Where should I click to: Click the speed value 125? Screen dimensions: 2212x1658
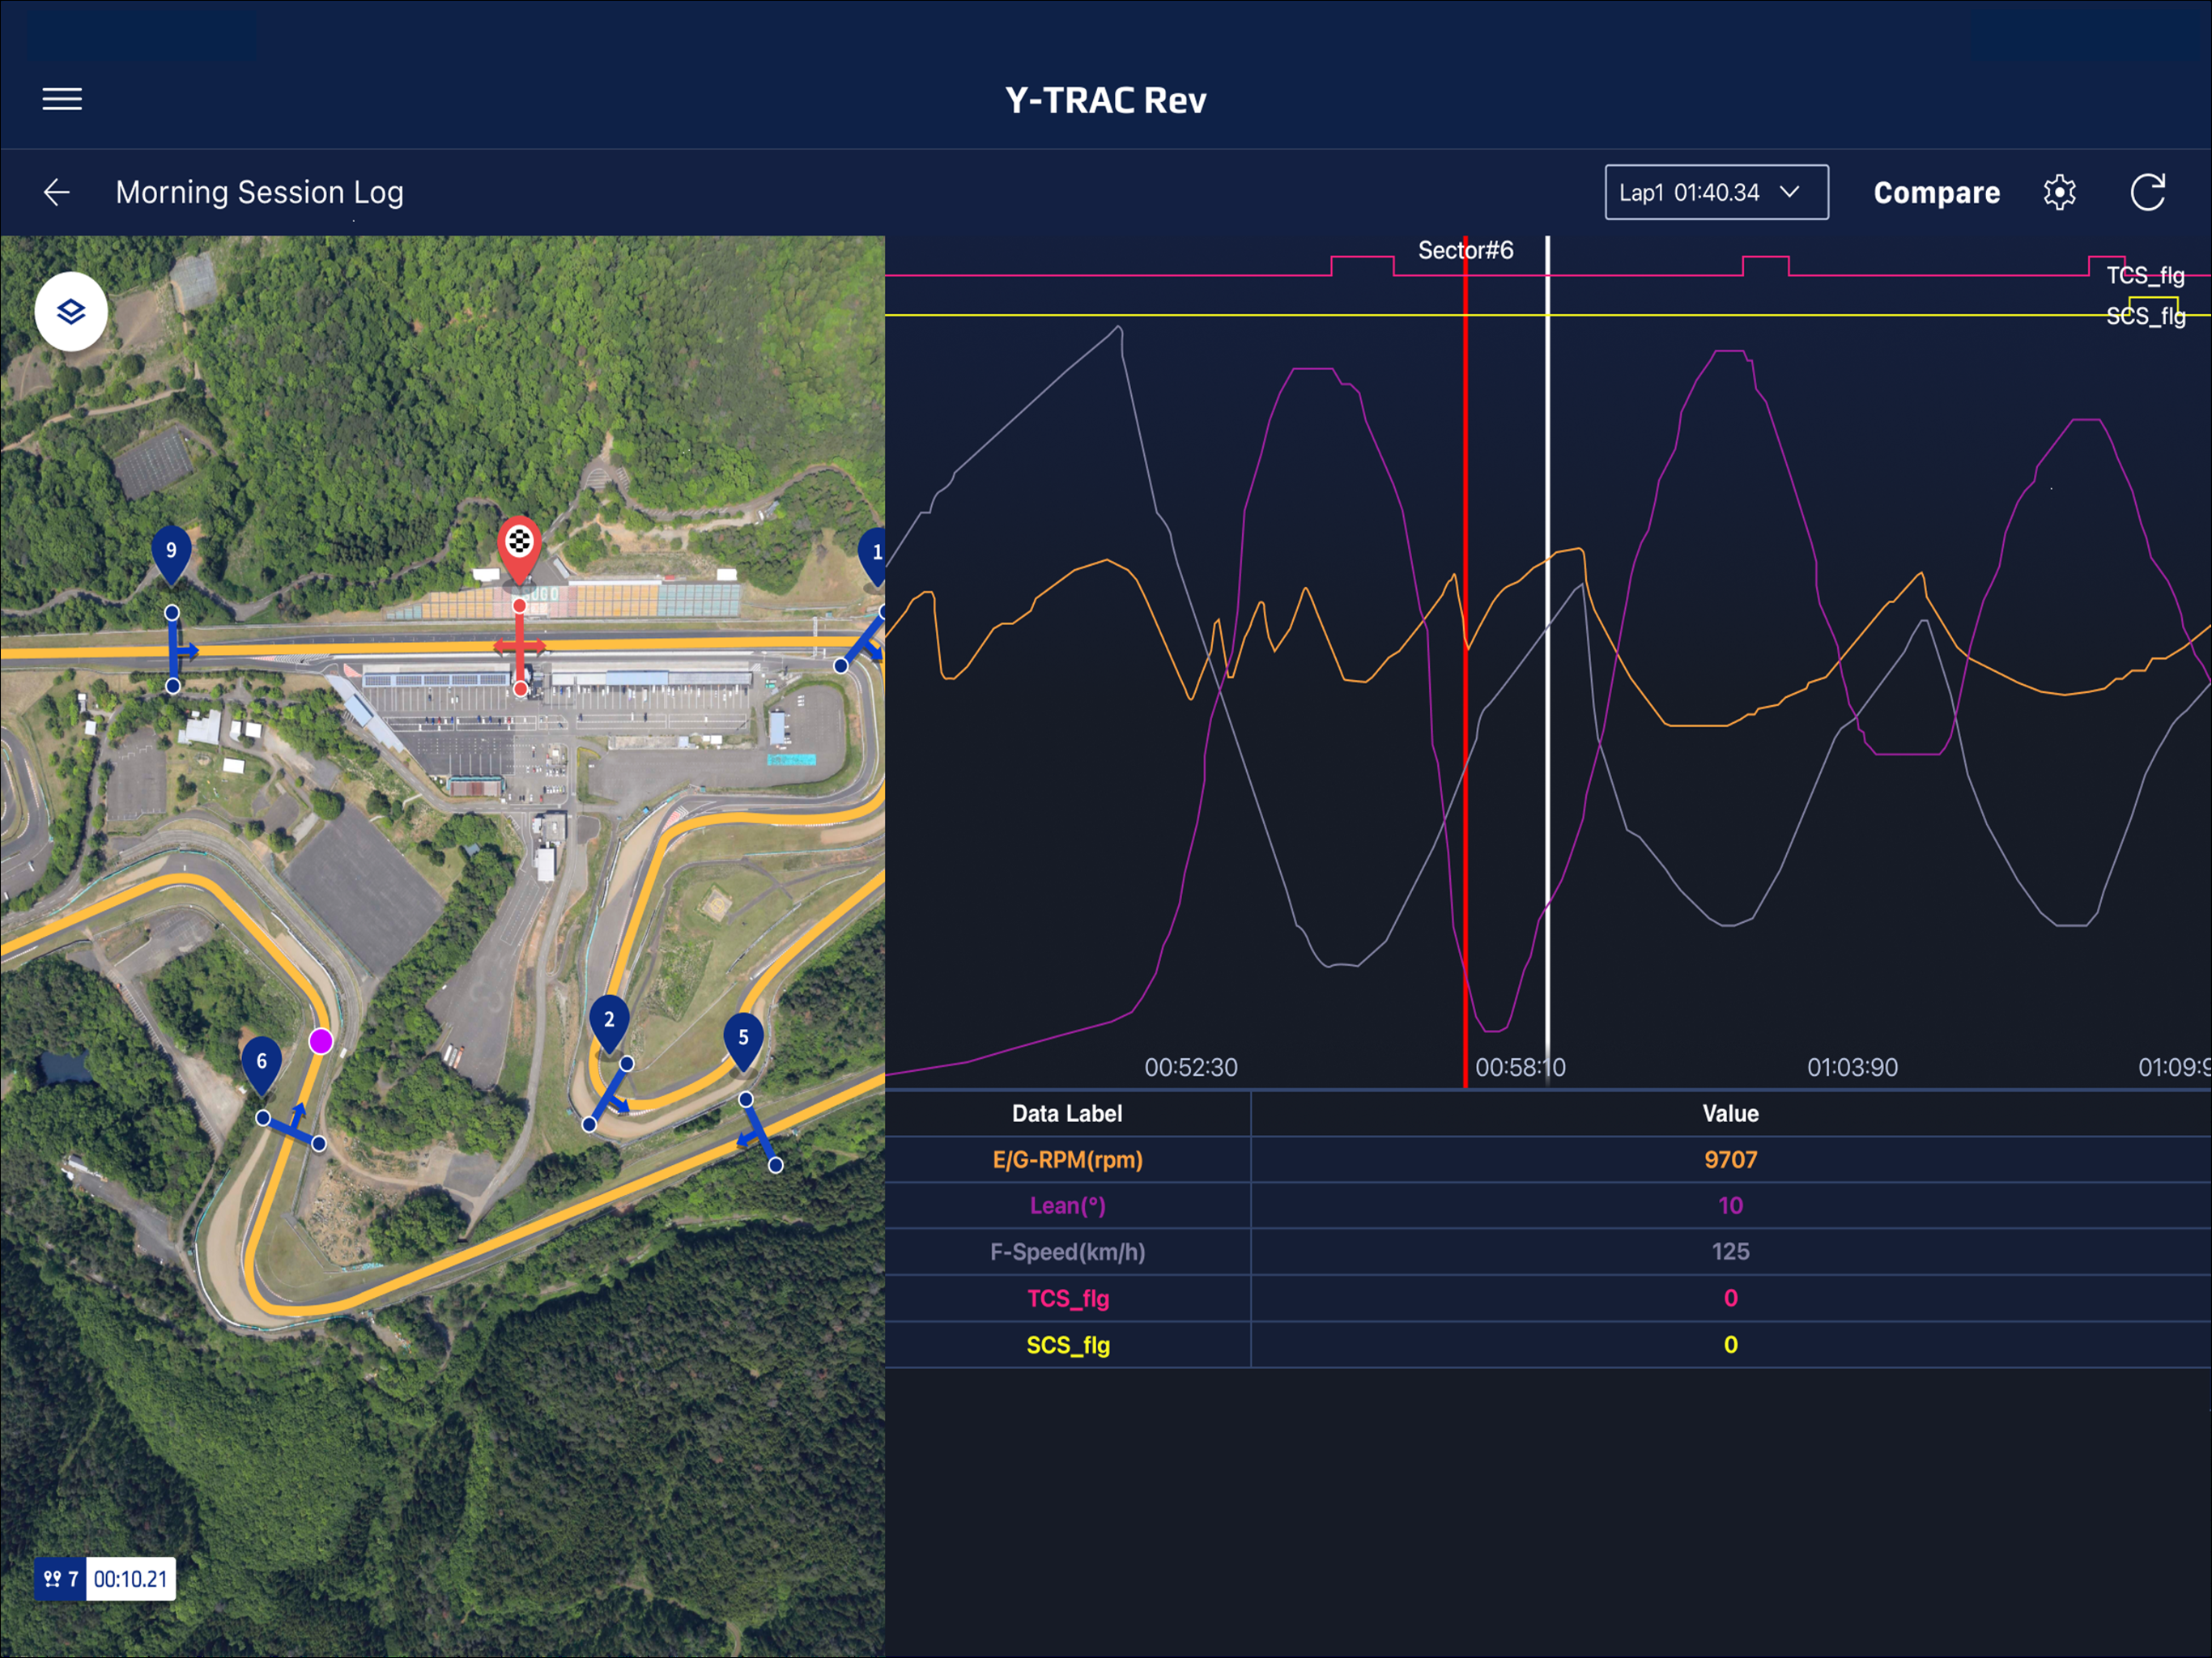[x=1730, y=1252]
